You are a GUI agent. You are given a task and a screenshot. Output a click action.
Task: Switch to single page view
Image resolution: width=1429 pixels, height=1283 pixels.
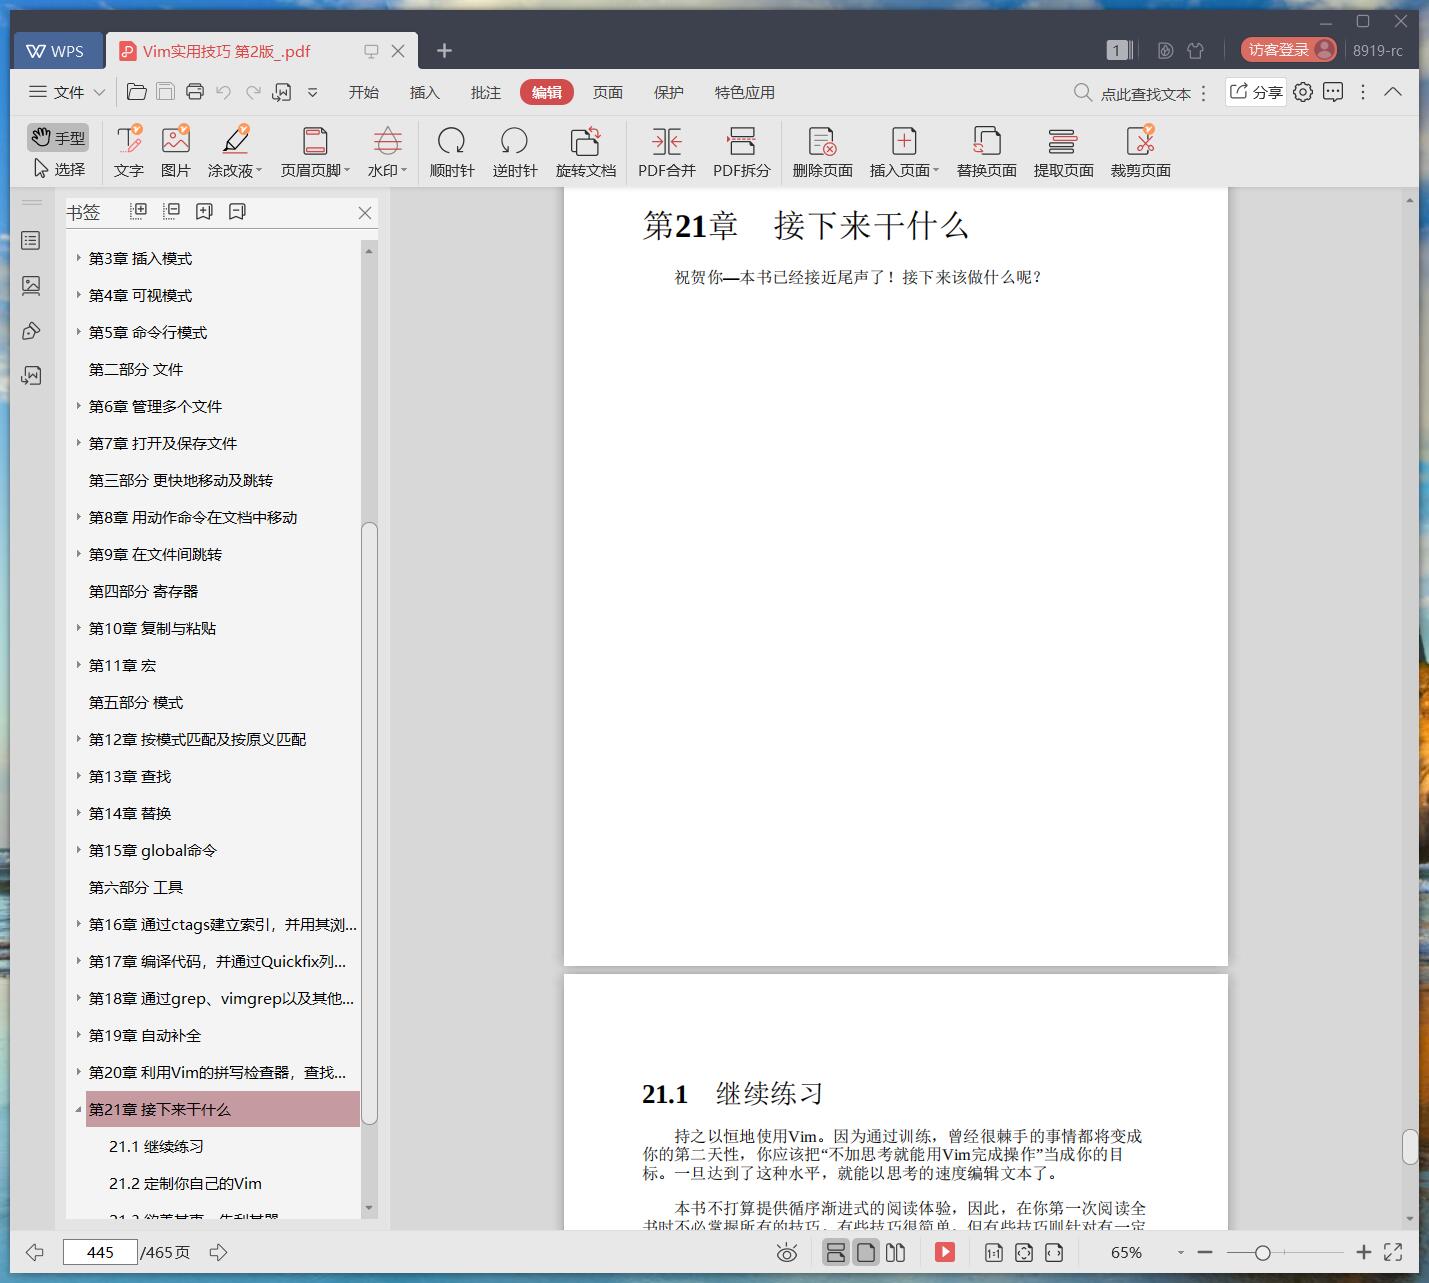click(866, 1252)
